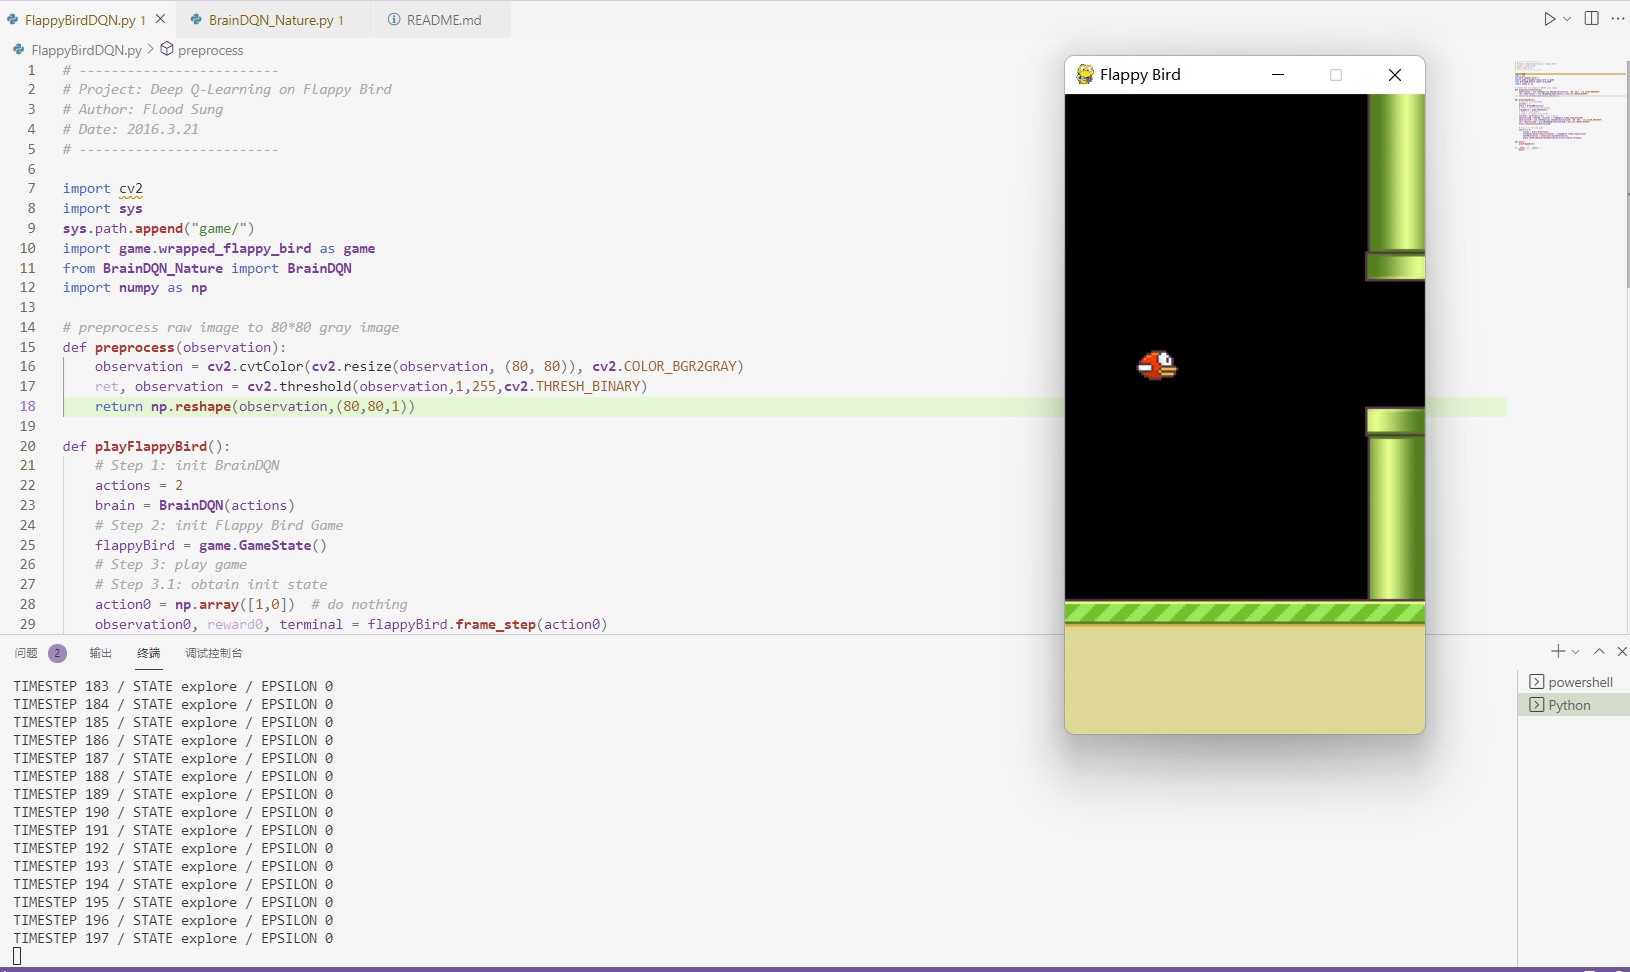Screen dimensions: 1630x972
Task: Click 'TIMESTEP 183' line in the terminal
Action: tap(173, 686)
